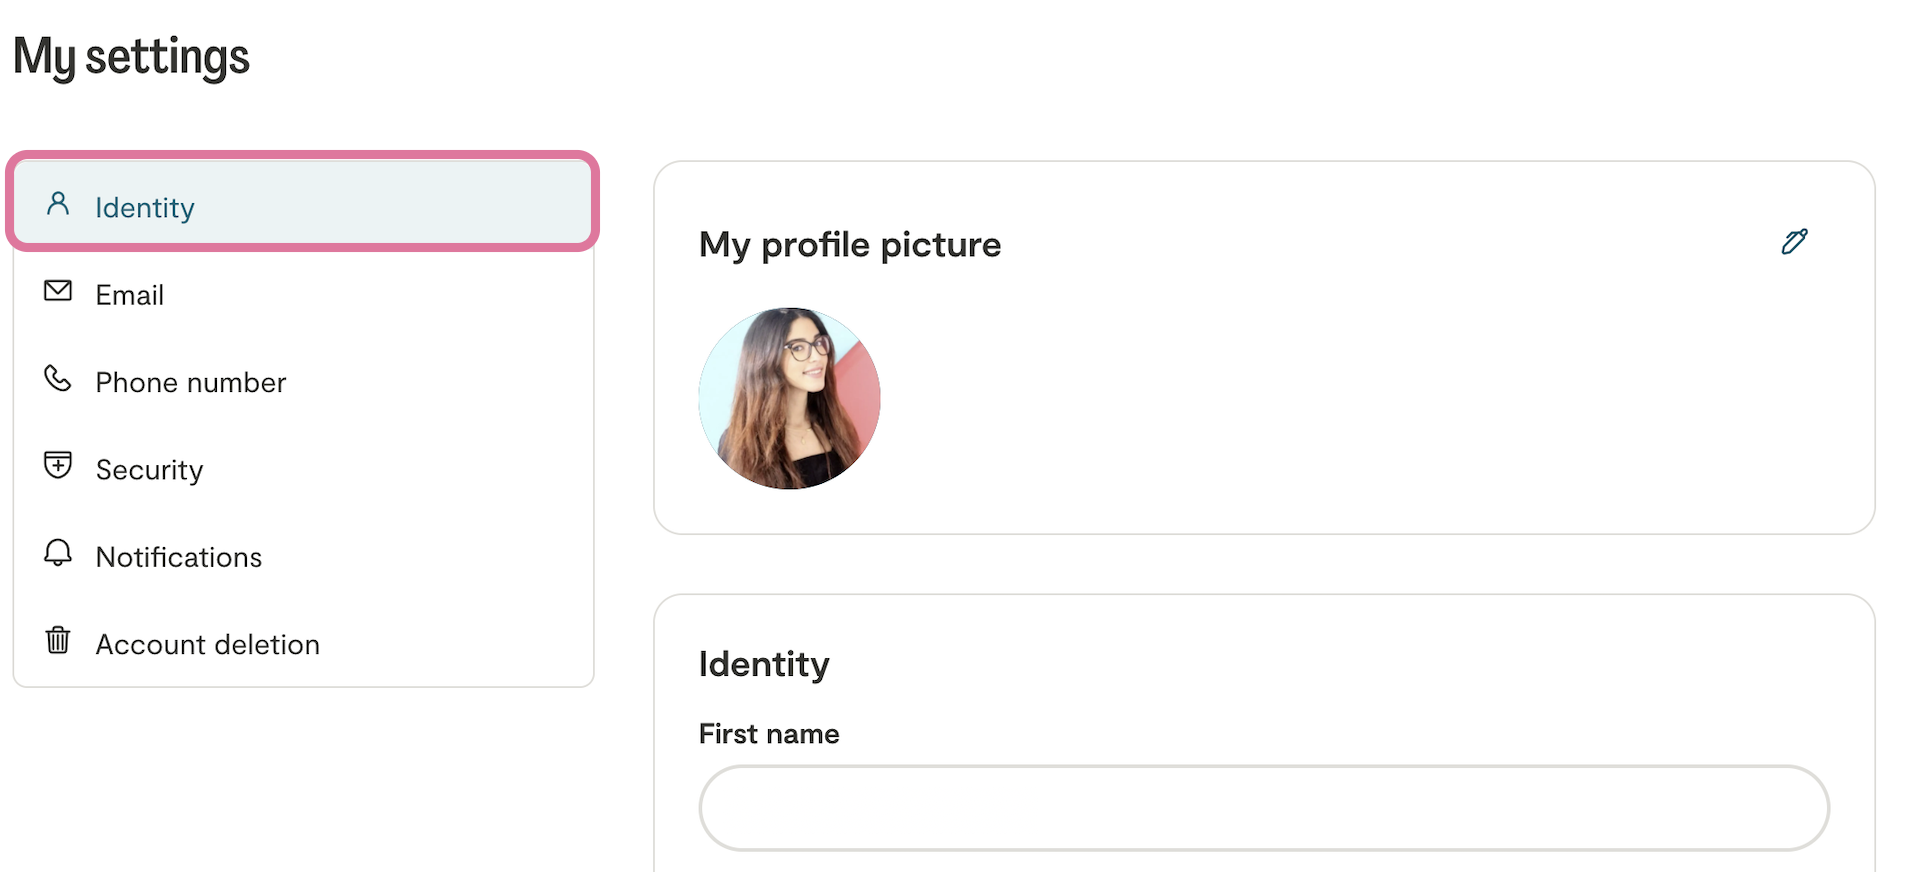Click the envelope icon in the sidebar
This screenshot has width=1906, height=872.
[58, 291]
